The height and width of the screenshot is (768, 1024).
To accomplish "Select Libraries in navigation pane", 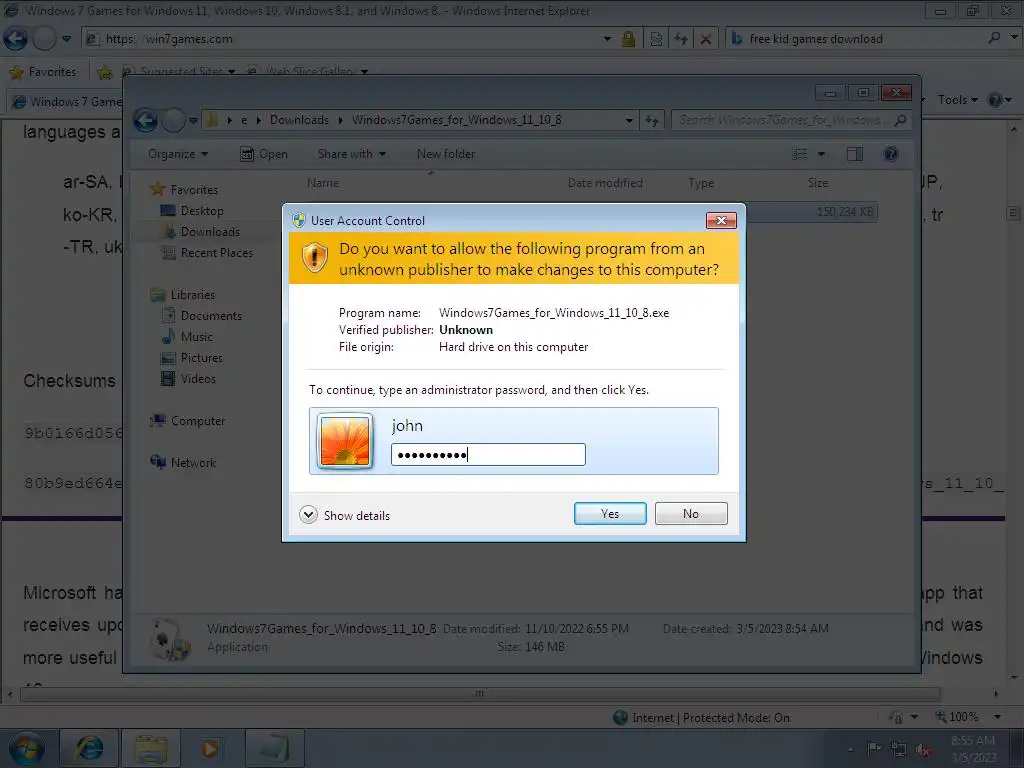I will tap(193, 295).
